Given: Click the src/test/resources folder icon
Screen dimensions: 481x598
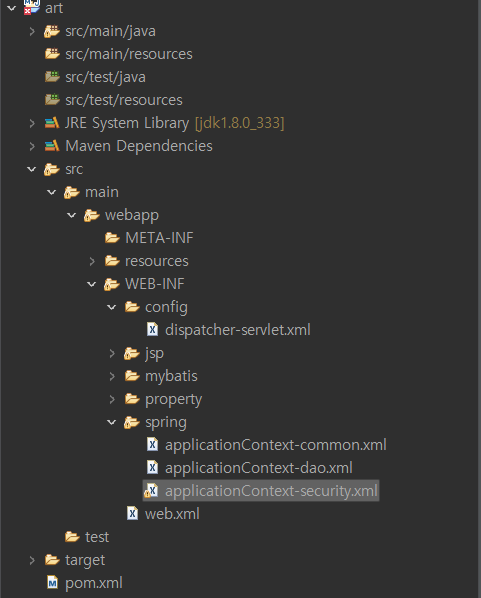Looking at the screenshot, I should 52,100.
